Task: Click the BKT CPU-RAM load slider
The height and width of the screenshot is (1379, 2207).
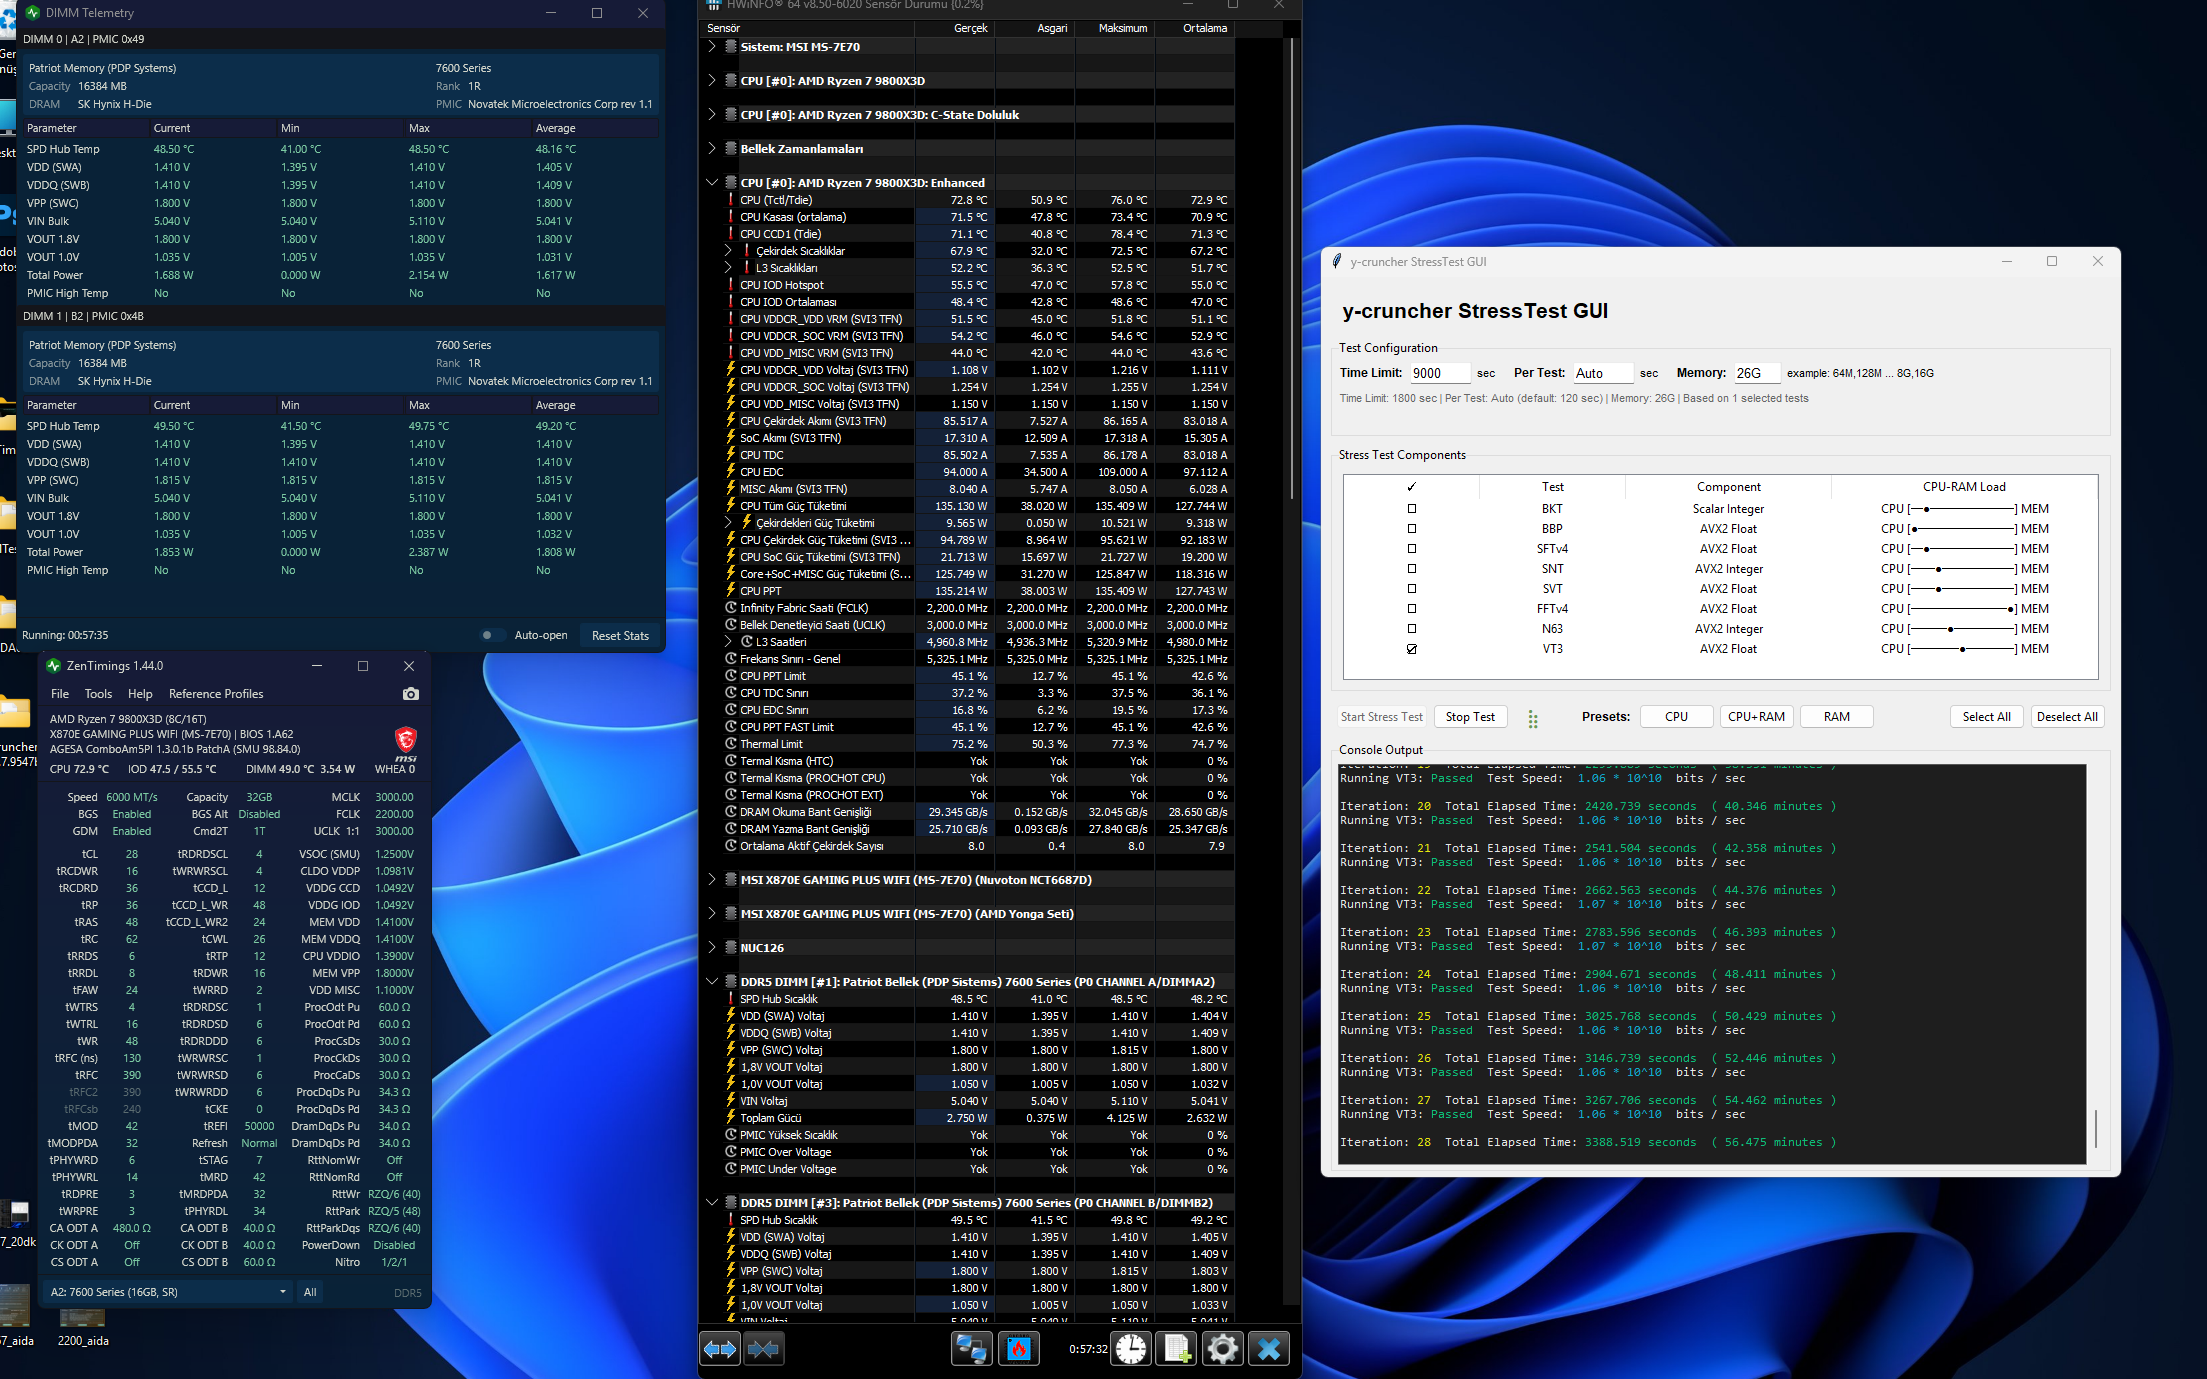Action: tap(1963, 509)
